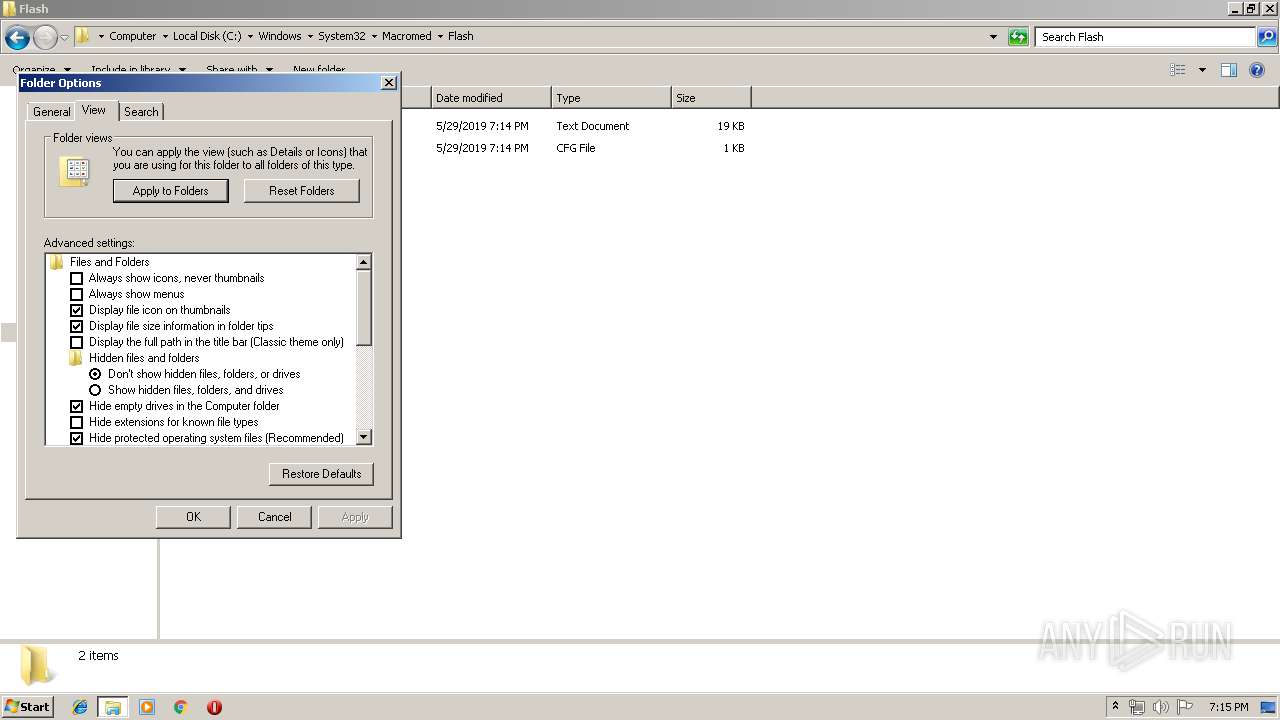1280x720 pixels.
Task: Click the advanced settings scroll up arrow
Action: coord(364,262)
